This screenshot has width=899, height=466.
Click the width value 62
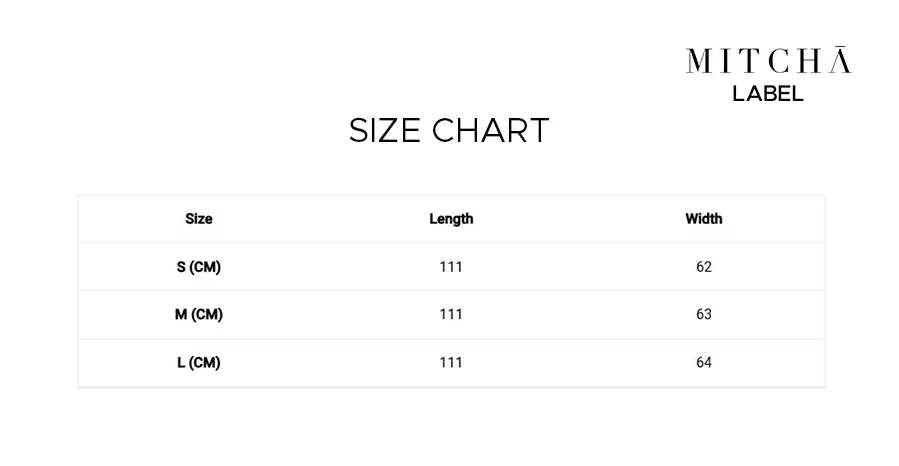(704, 267)
